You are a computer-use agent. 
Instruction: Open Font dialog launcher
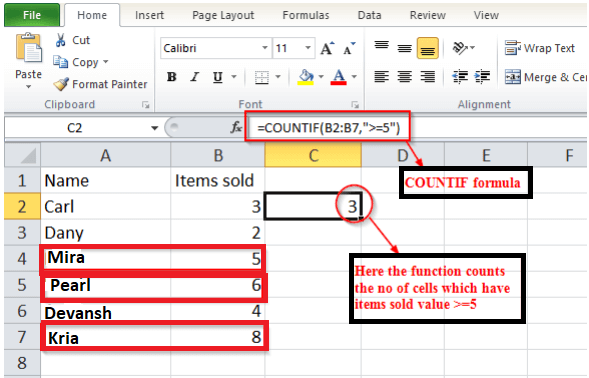pyautogui.click(x=355, y=105)
